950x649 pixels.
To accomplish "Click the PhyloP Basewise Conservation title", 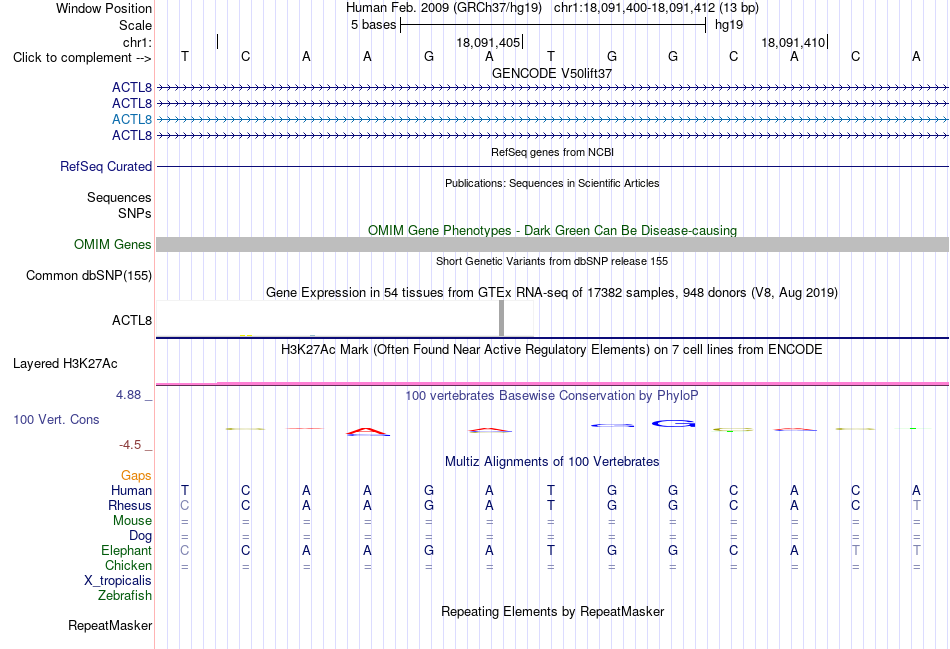I will [x=552, y=396].
